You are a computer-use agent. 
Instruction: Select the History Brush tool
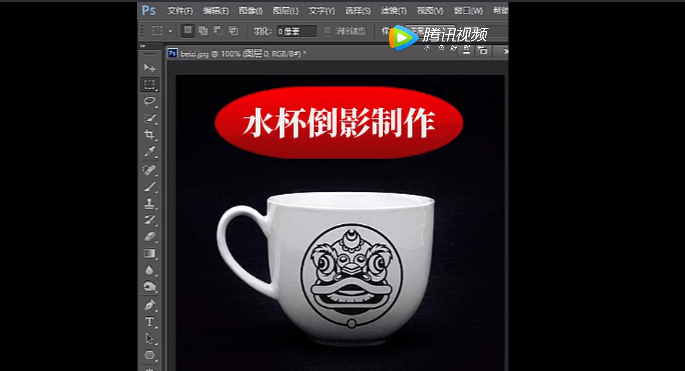pos(149,220)
